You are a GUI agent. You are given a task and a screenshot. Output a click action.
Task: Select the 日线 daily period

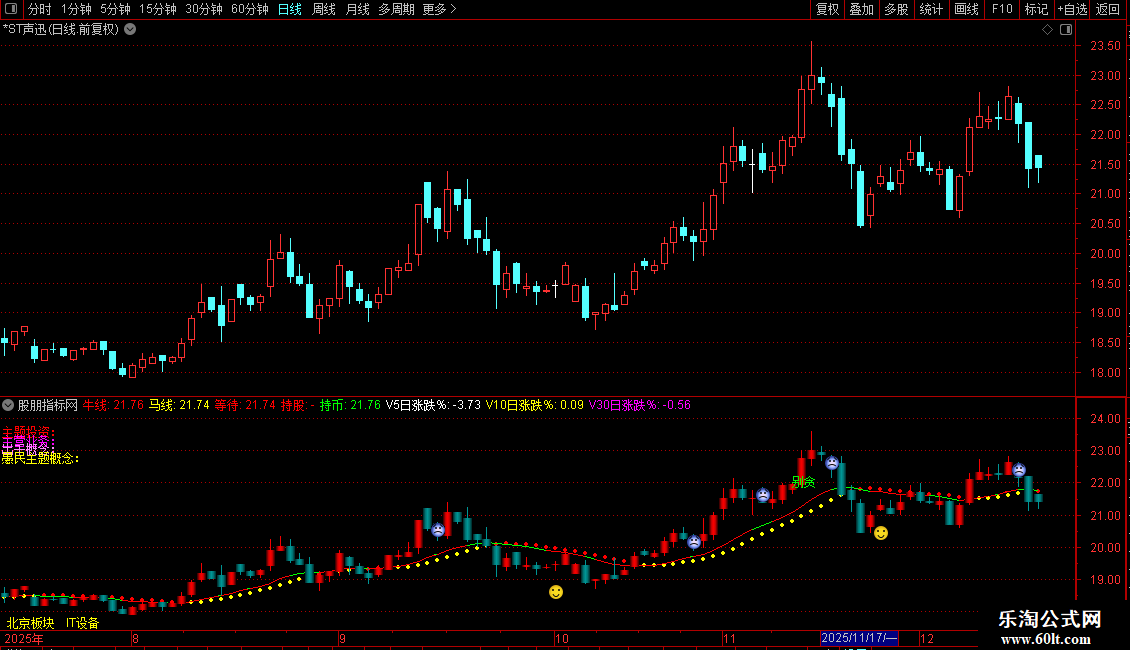click(290, 9)
